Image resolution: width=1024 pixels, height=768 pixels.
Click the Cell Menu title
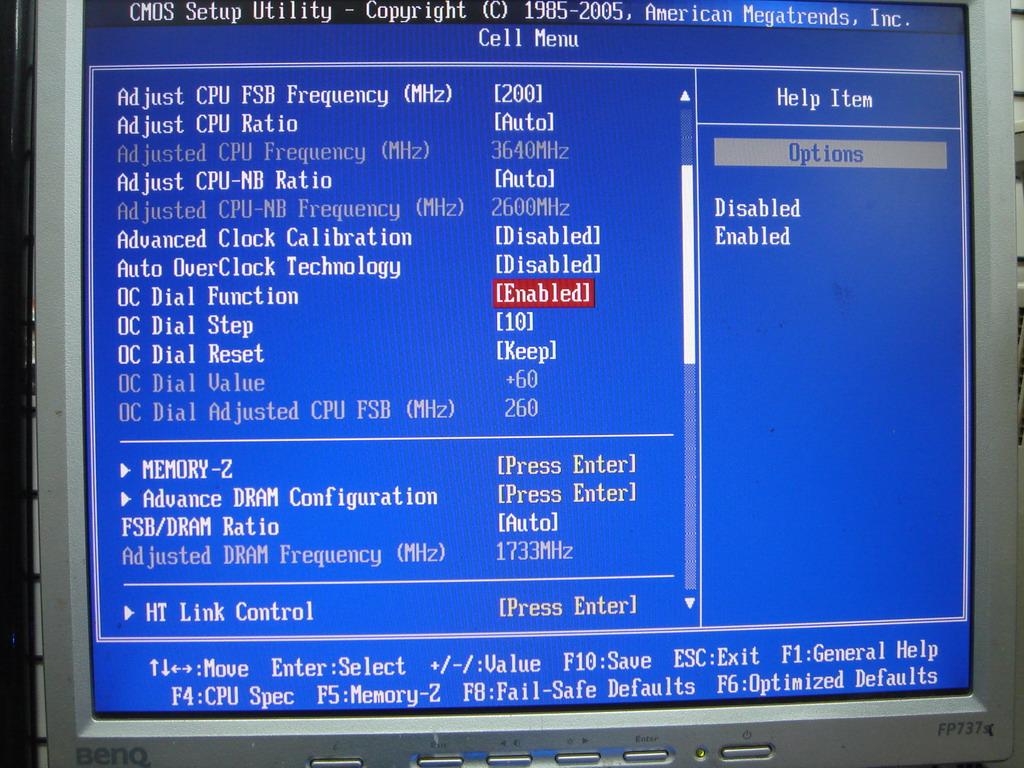point(528,39)
